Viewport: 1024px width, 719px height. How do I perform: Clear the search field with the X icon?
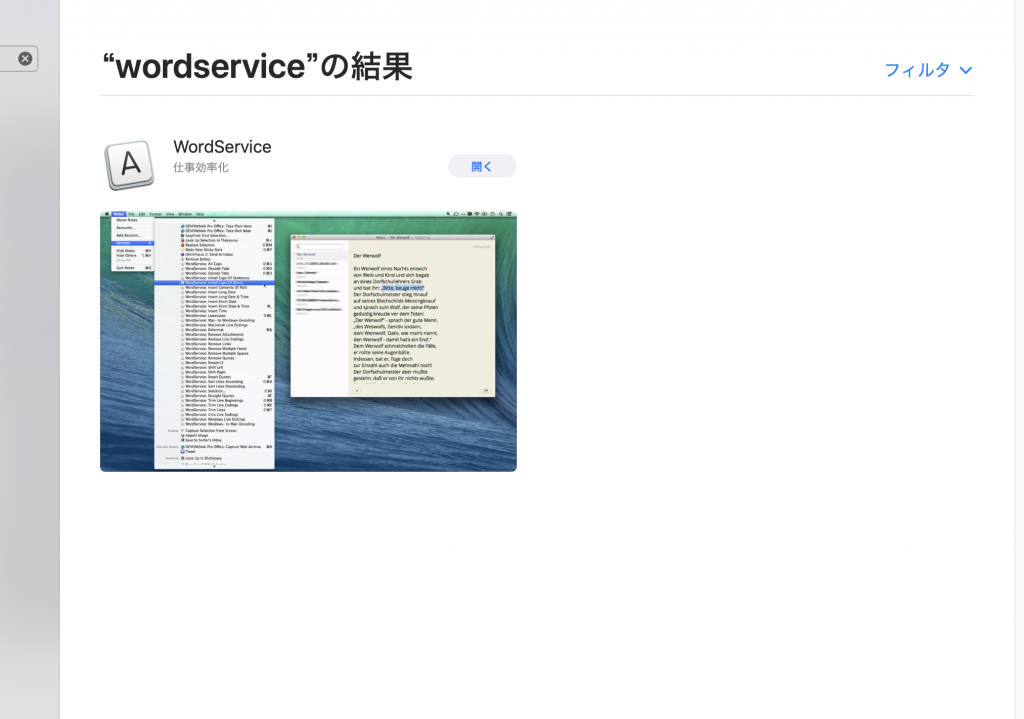[25, 59]
